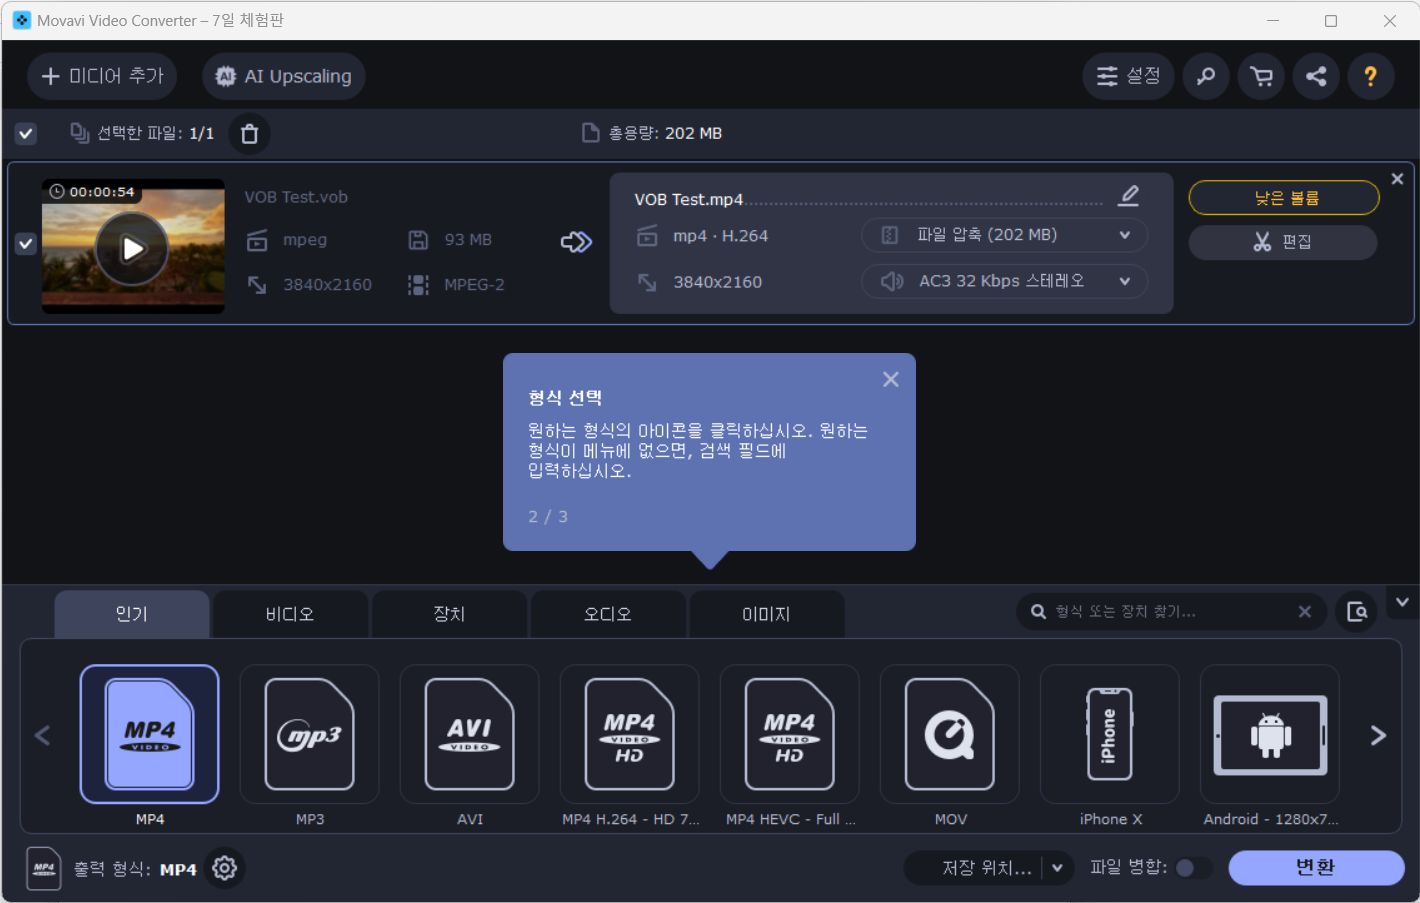Viewport: 1420px width, 903px height.
Task: Click the 저장 위치 save location button
Action: tap(985, 868)
